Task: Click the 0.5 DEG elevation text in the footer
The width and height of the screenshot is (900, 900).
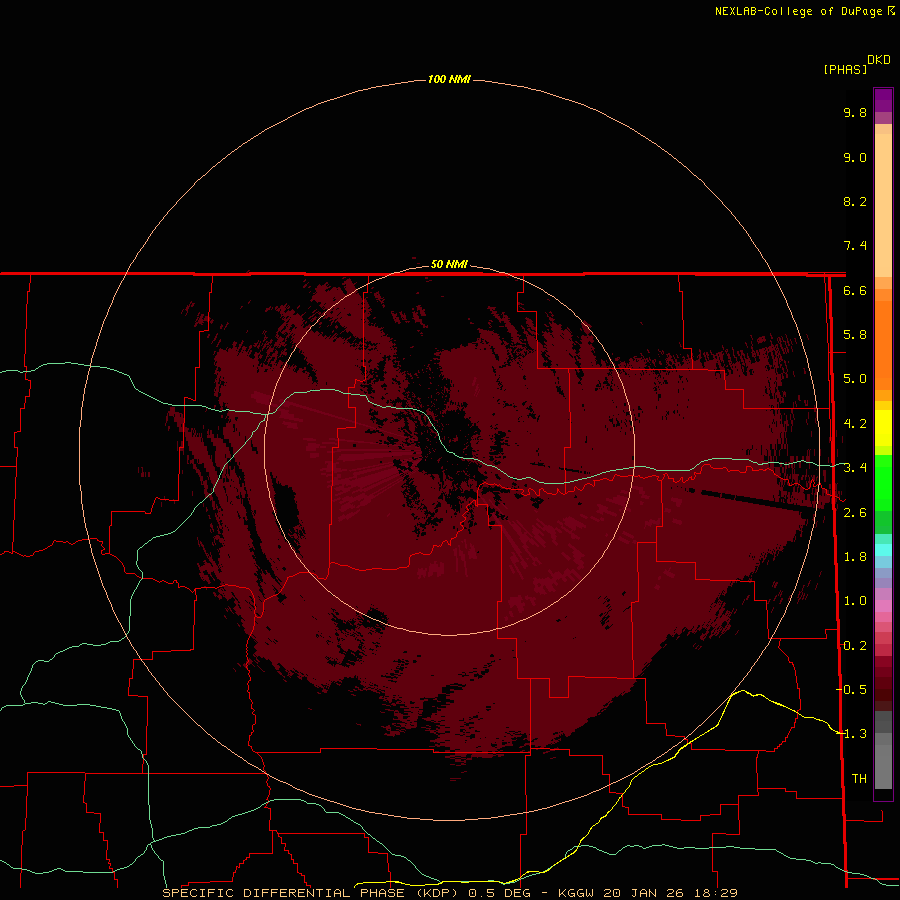Action: click(501, 893)
